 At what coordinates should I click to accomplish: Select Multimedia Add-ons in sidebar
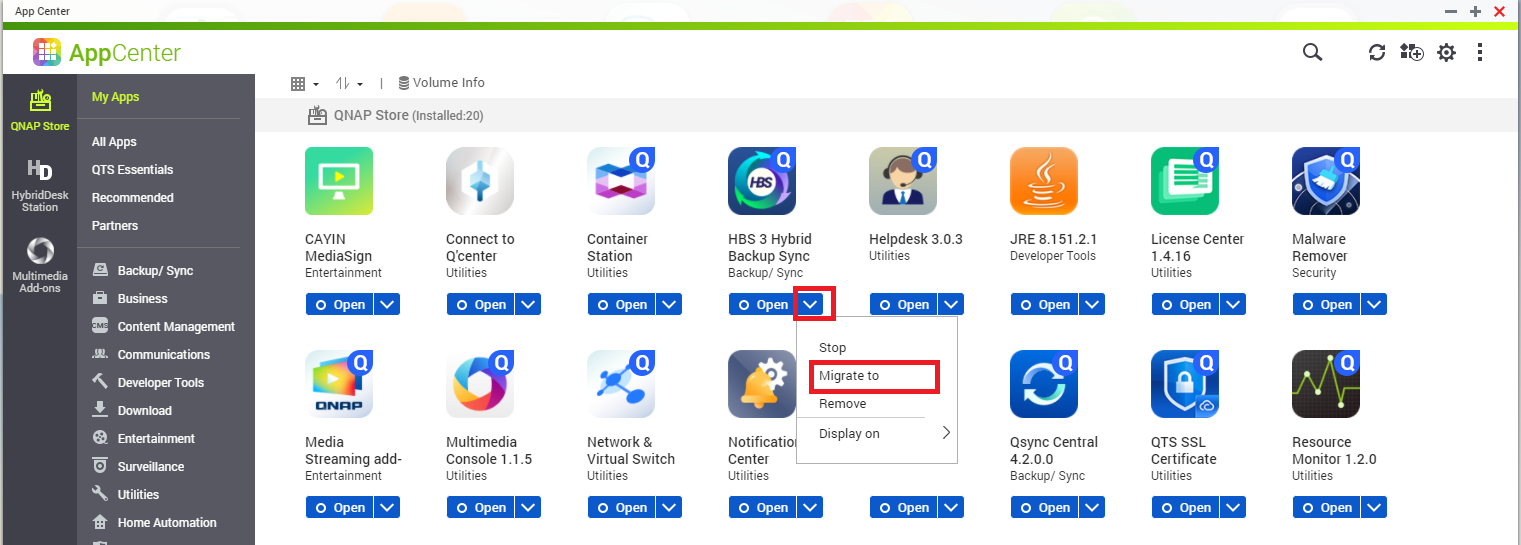coord(40,266)
